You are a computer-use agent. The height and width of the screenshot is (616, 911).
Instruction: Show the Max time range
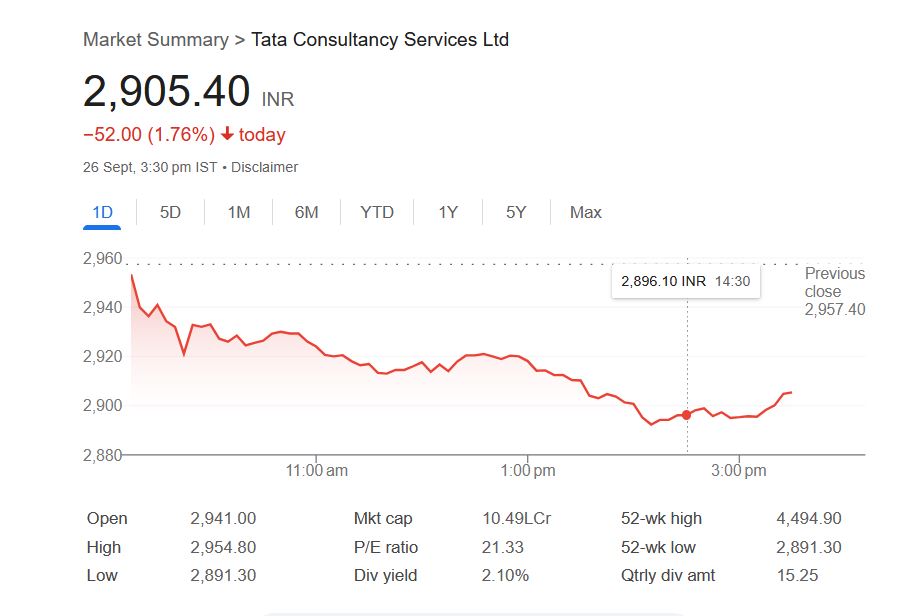(x=586, y=212)
